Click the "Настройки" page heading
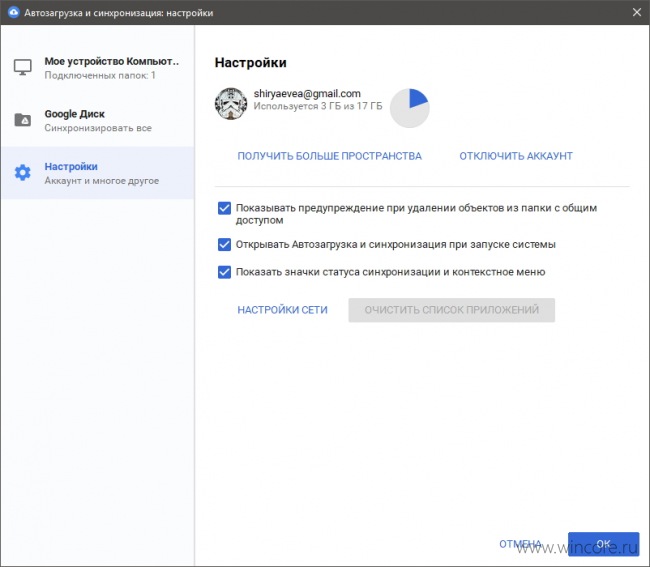This screenshot has width=650, height=567. click(x=250, y=63)
